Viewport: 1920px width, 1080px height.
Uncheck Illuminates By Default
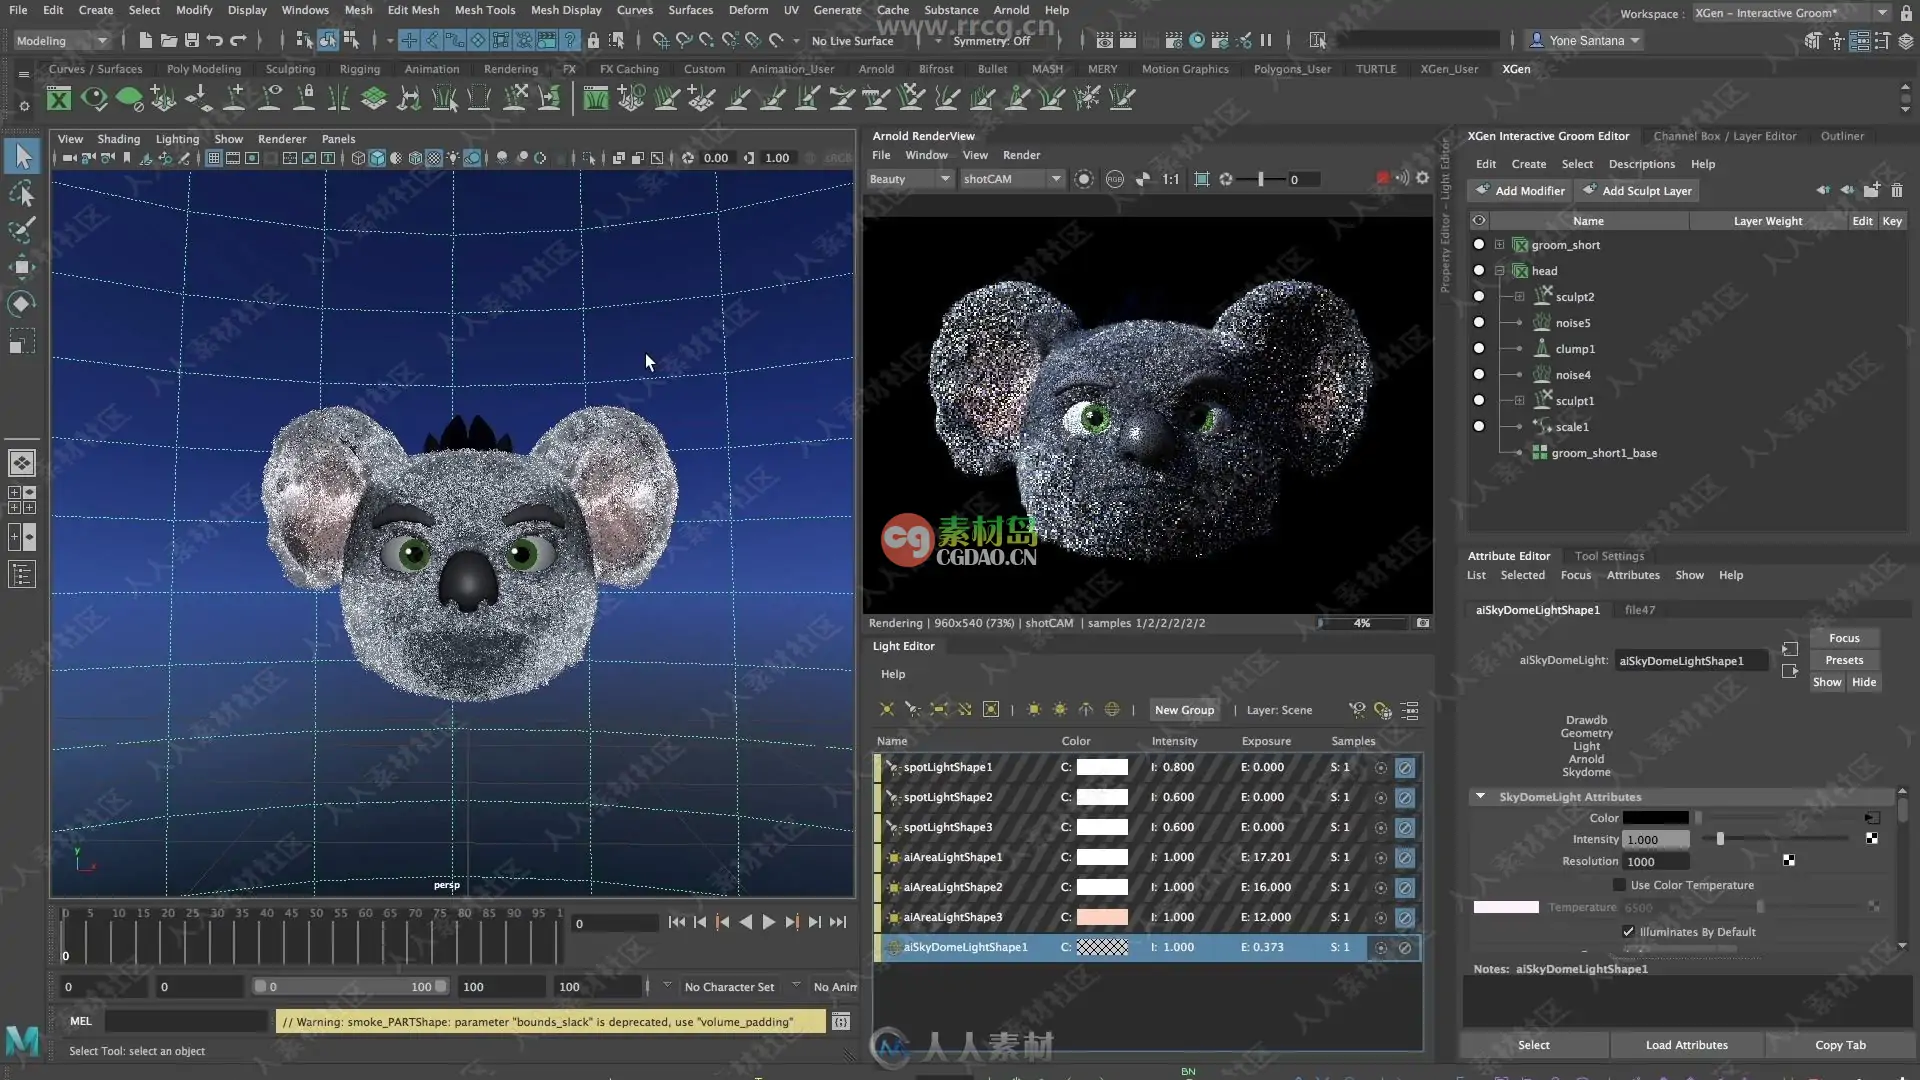[x=1628, y=931]
